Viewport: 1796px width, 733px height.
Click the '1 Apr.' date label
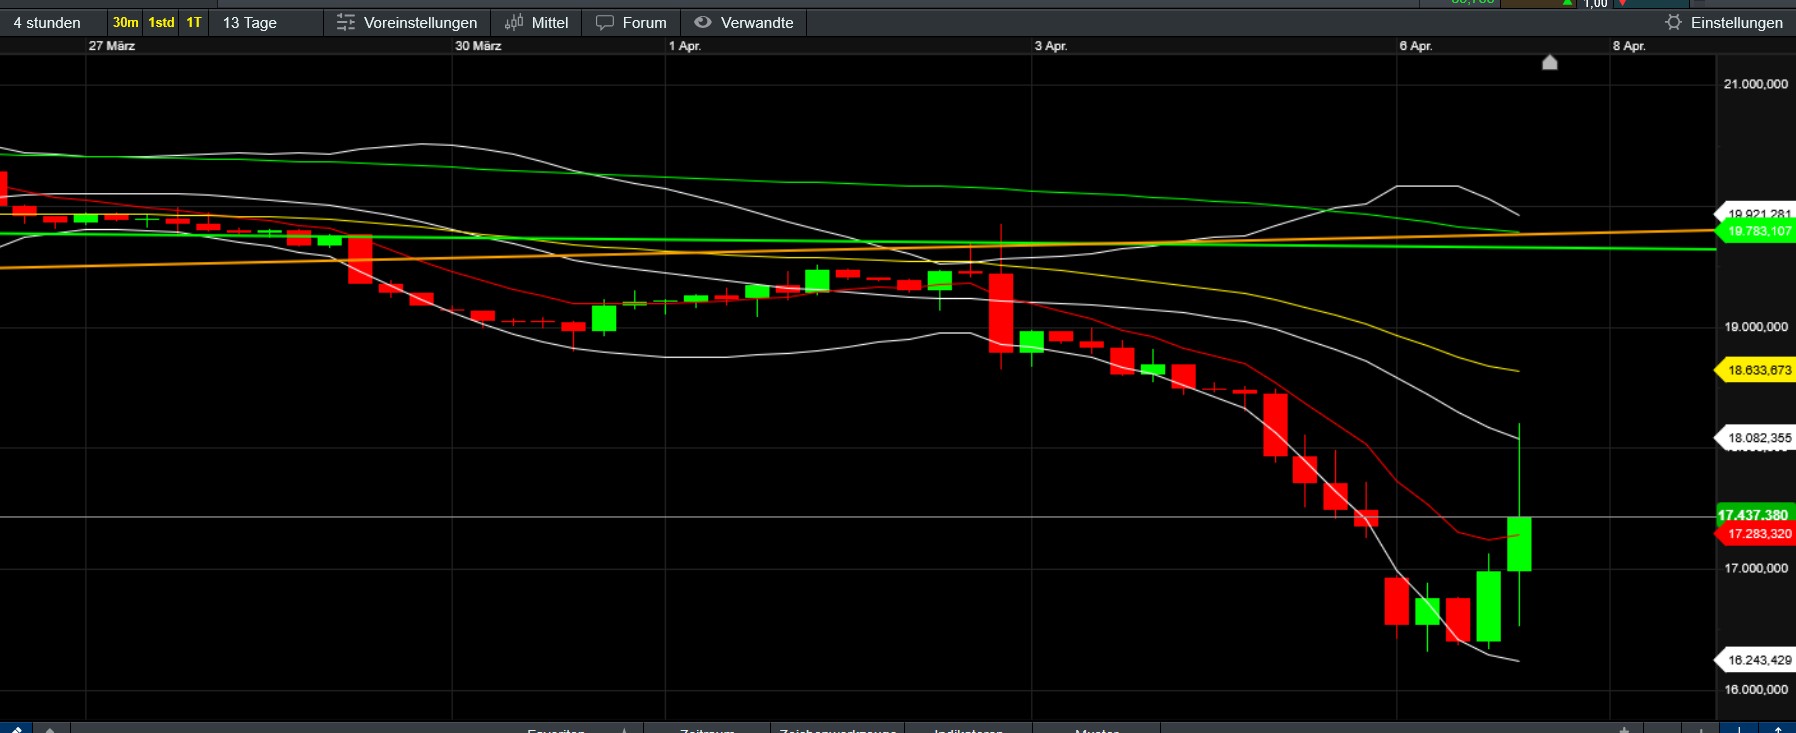point(685,46)
